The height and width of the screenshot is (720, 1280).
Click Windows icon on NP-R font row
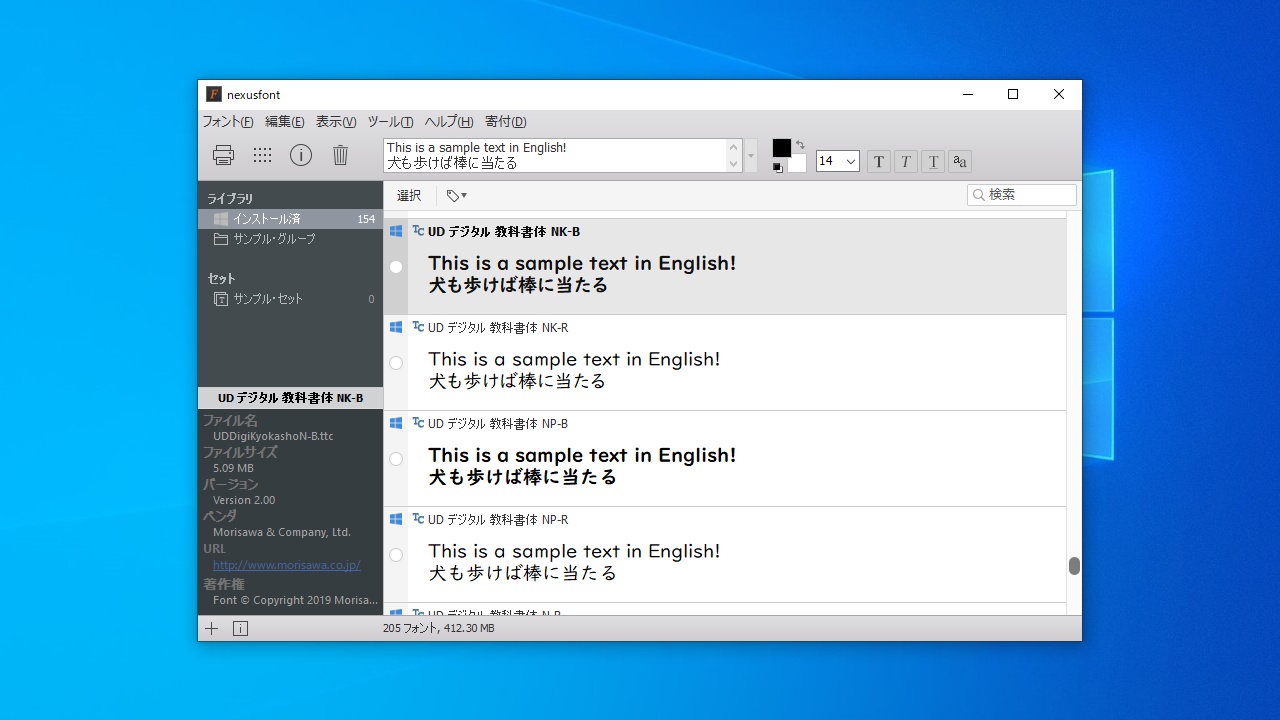[396, 519]
